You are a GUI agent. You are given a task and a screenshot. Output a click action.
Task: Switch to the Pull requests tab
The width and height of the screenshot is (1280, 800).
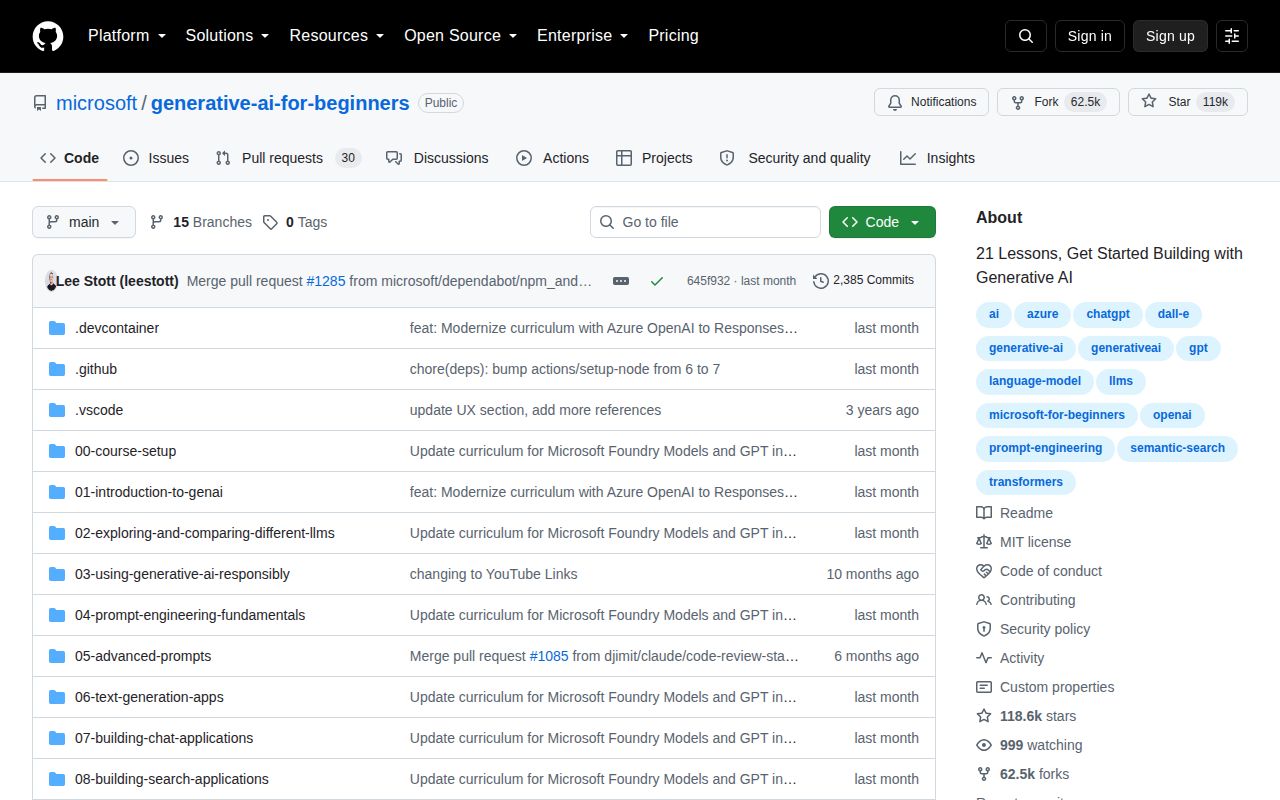point(287,158)
